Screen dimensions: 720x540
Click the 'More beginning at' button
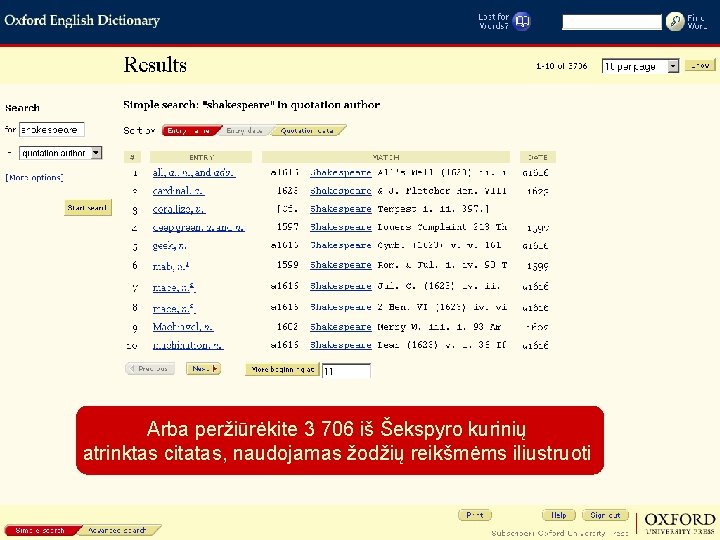click(x=282, y=369)
